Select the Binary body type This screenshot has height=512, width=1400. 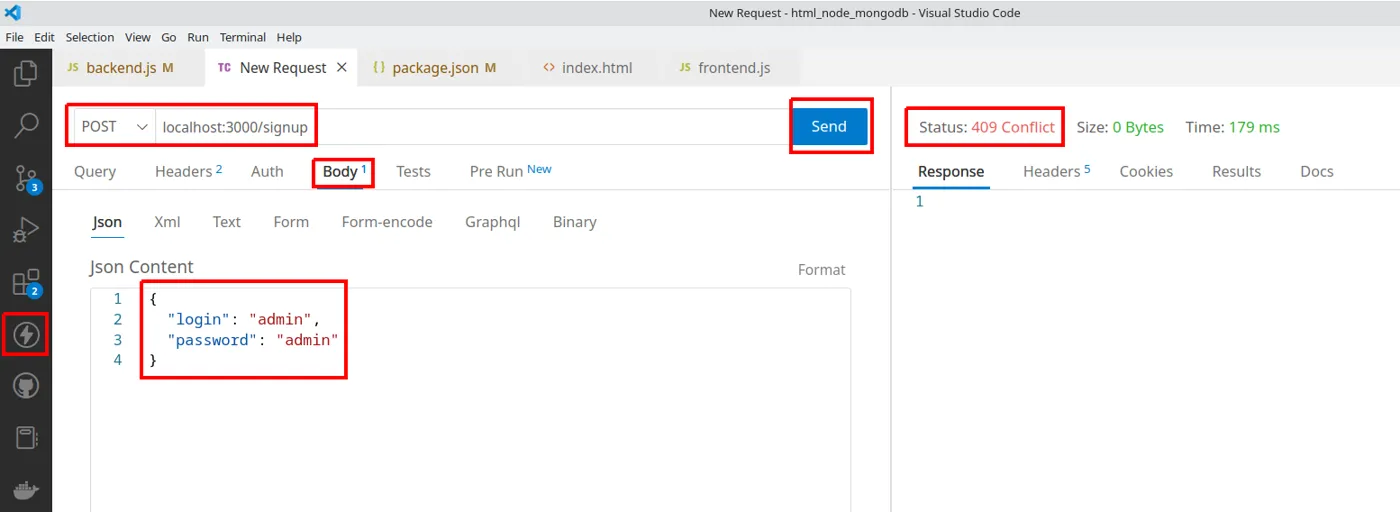coord(574,222)
